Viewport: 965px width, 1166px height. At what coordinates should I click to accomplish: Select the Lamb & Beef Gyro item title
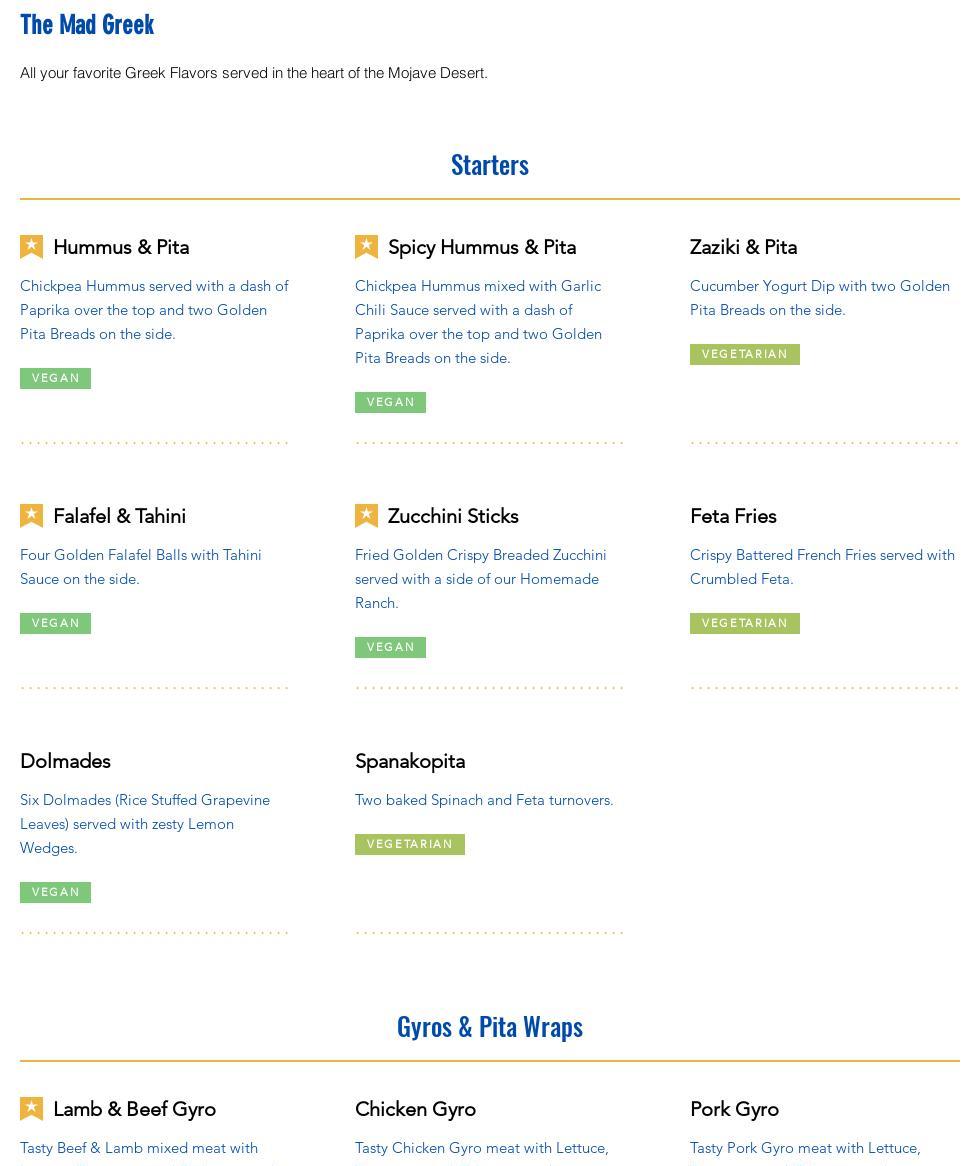point(135,1109)
